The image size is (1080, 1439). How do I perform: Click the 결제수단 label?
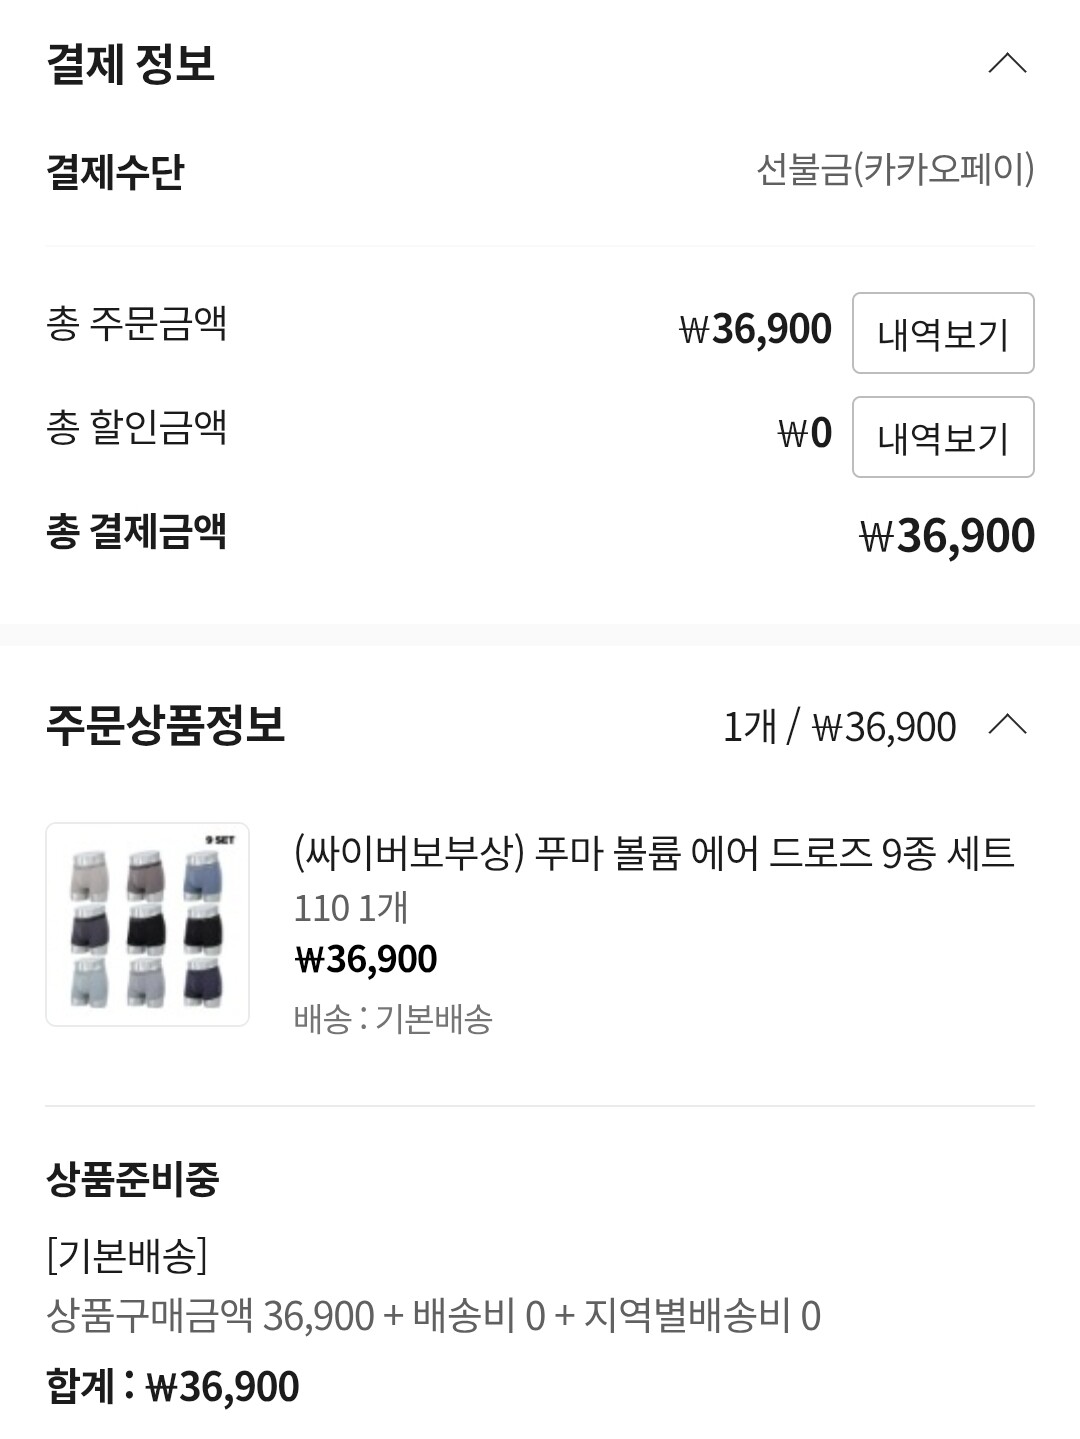pyautogui.click(x=115, y=171)
